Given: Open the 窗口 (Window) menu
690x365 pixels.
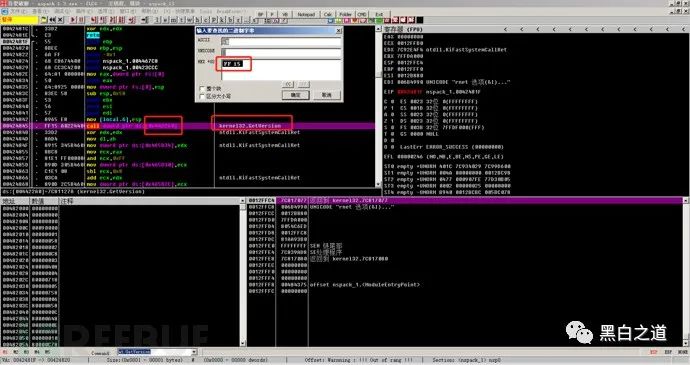Looking at the screenshot, I should (x=128, y=11).
